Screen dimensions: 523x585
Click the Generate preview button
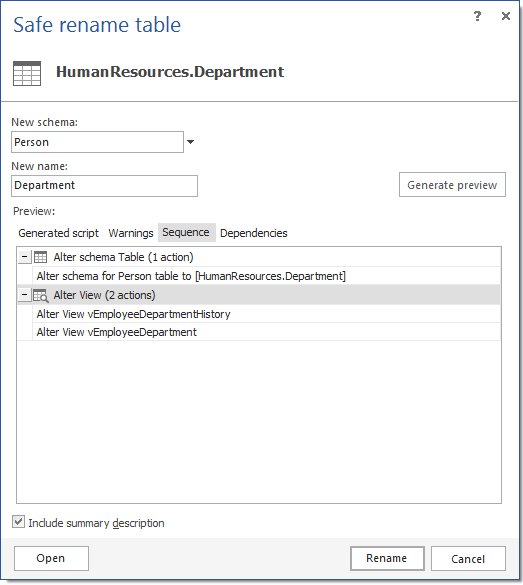coord(452,185)
